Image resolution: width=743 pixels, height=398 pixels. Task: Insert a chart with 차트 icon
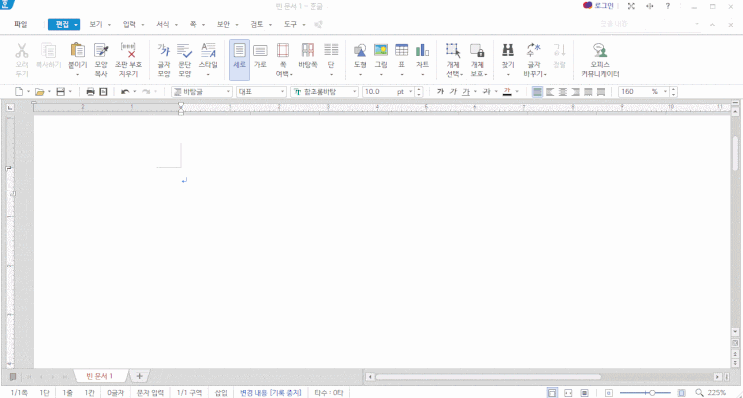tap(422, 50)
